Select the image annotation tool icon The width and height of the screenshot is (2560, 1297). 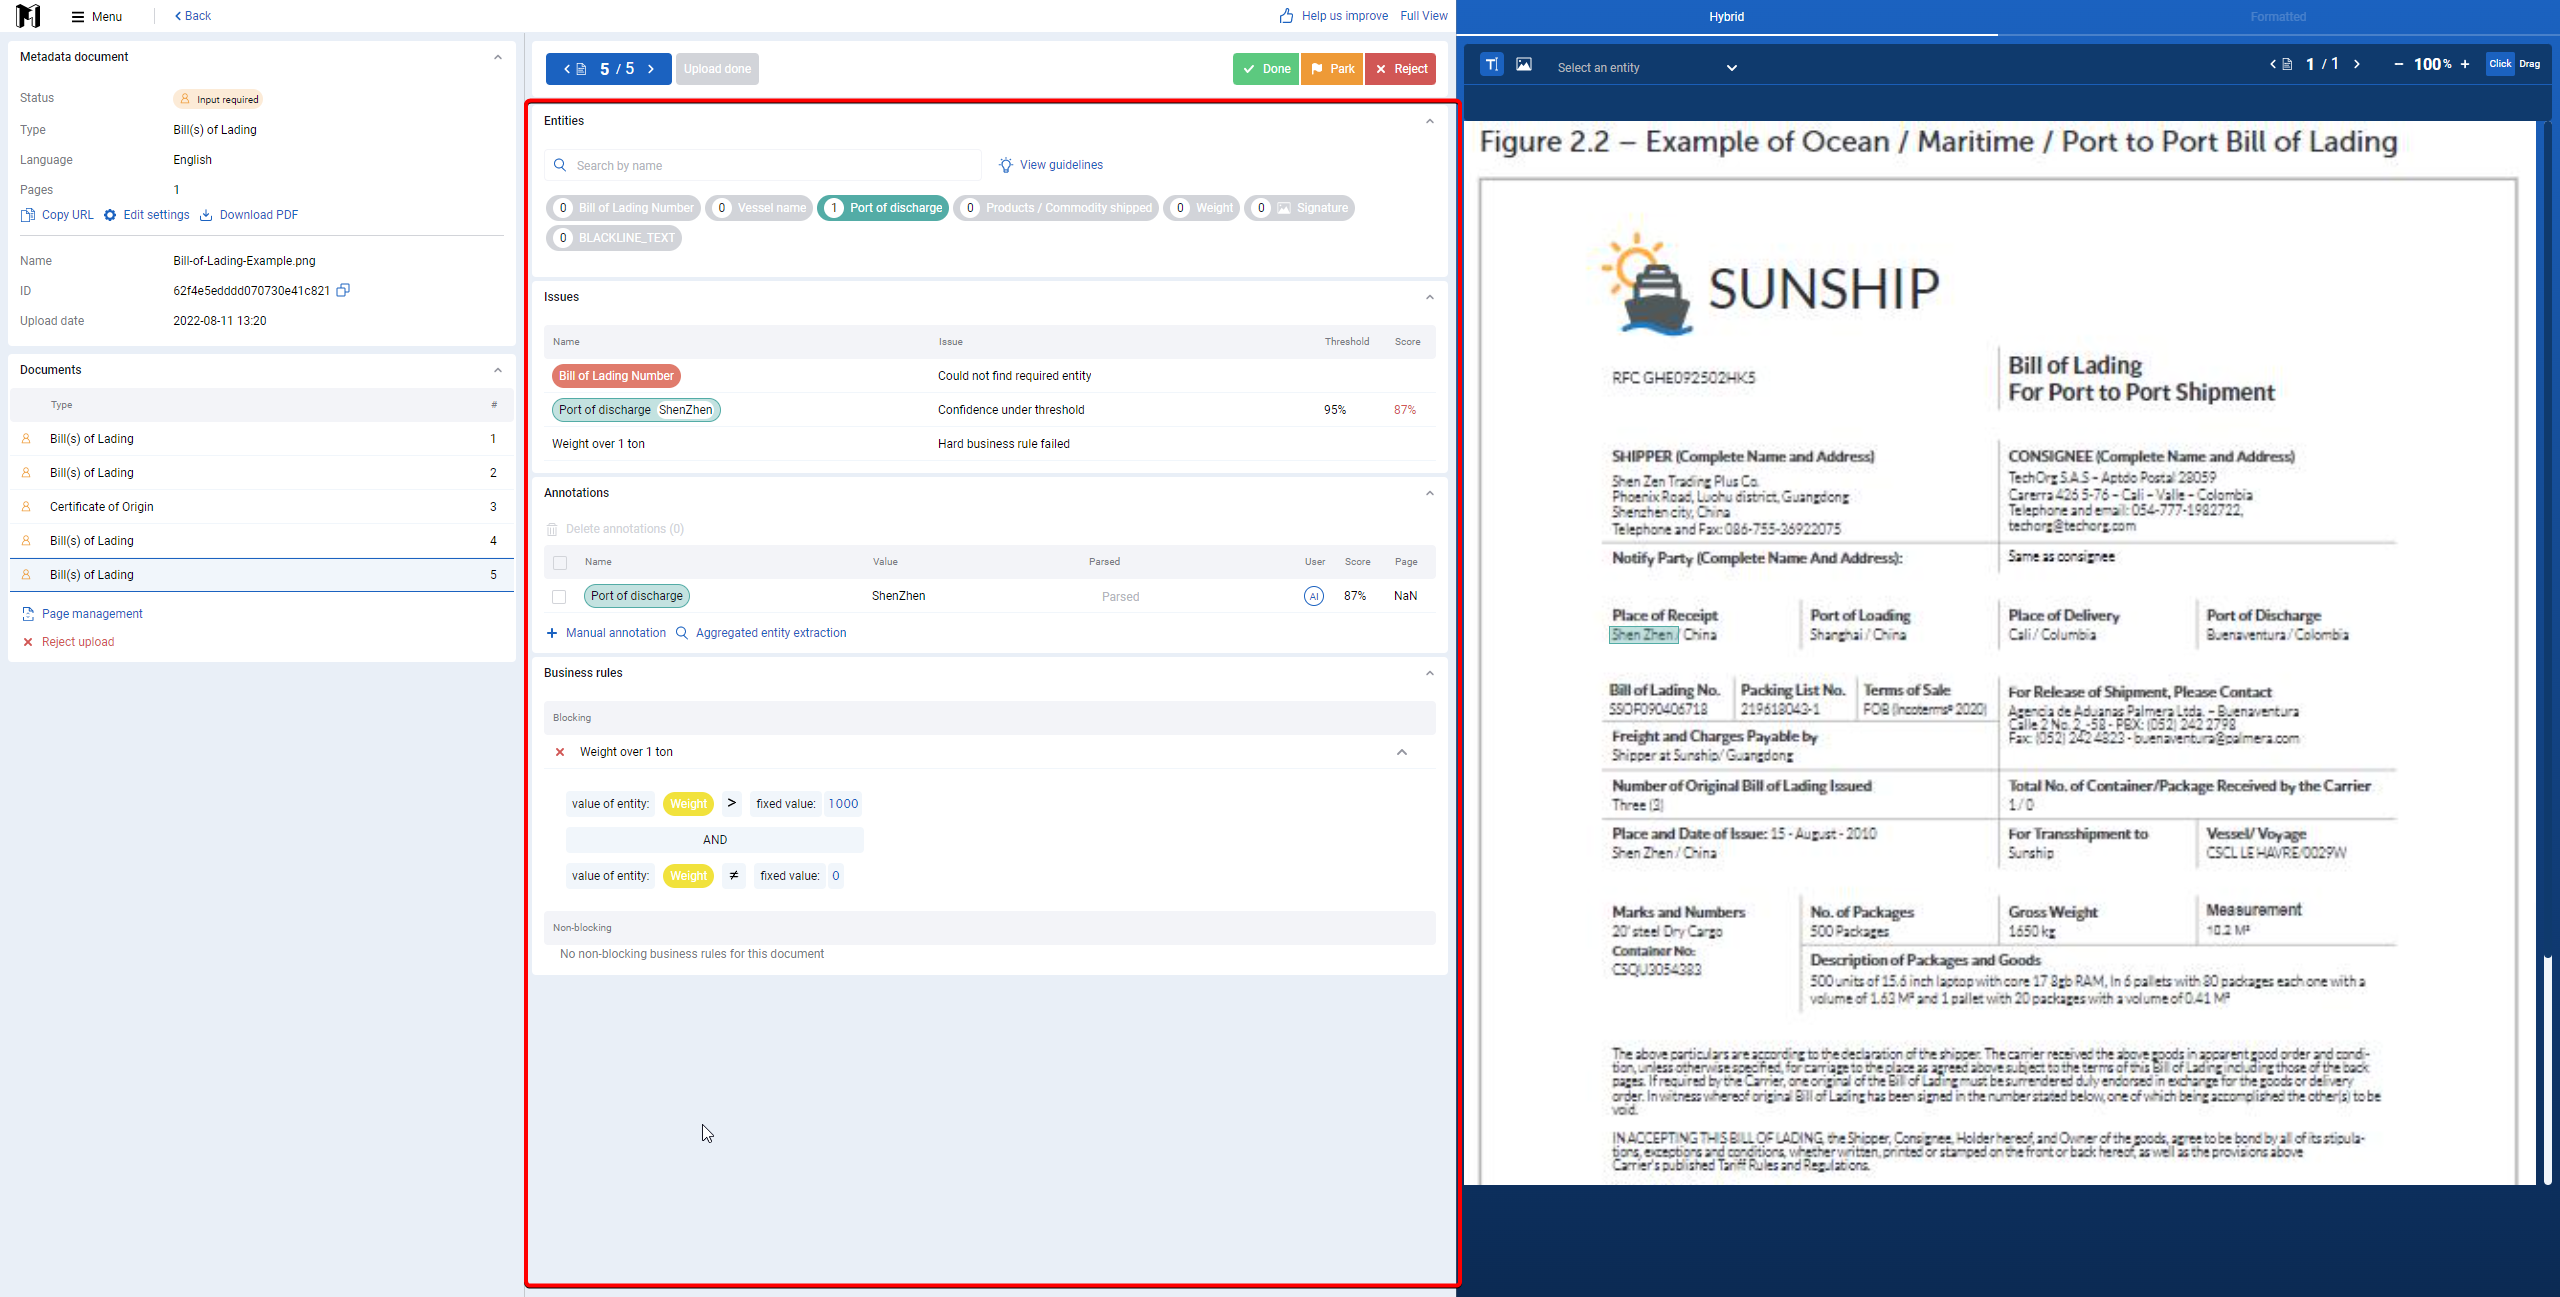[x=1524, y=64]
